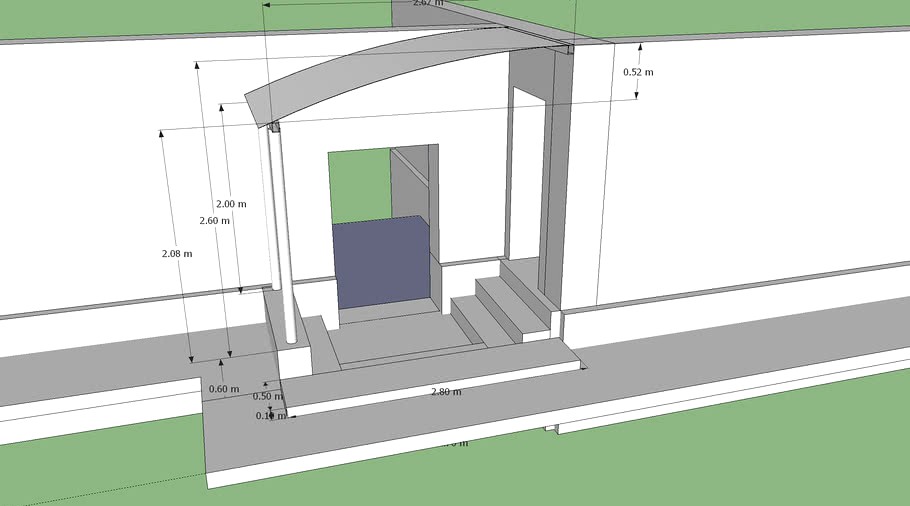Select the 0.60 m dimension label
The width and height of the screenshot is (910, 506).
pos(224,389)
